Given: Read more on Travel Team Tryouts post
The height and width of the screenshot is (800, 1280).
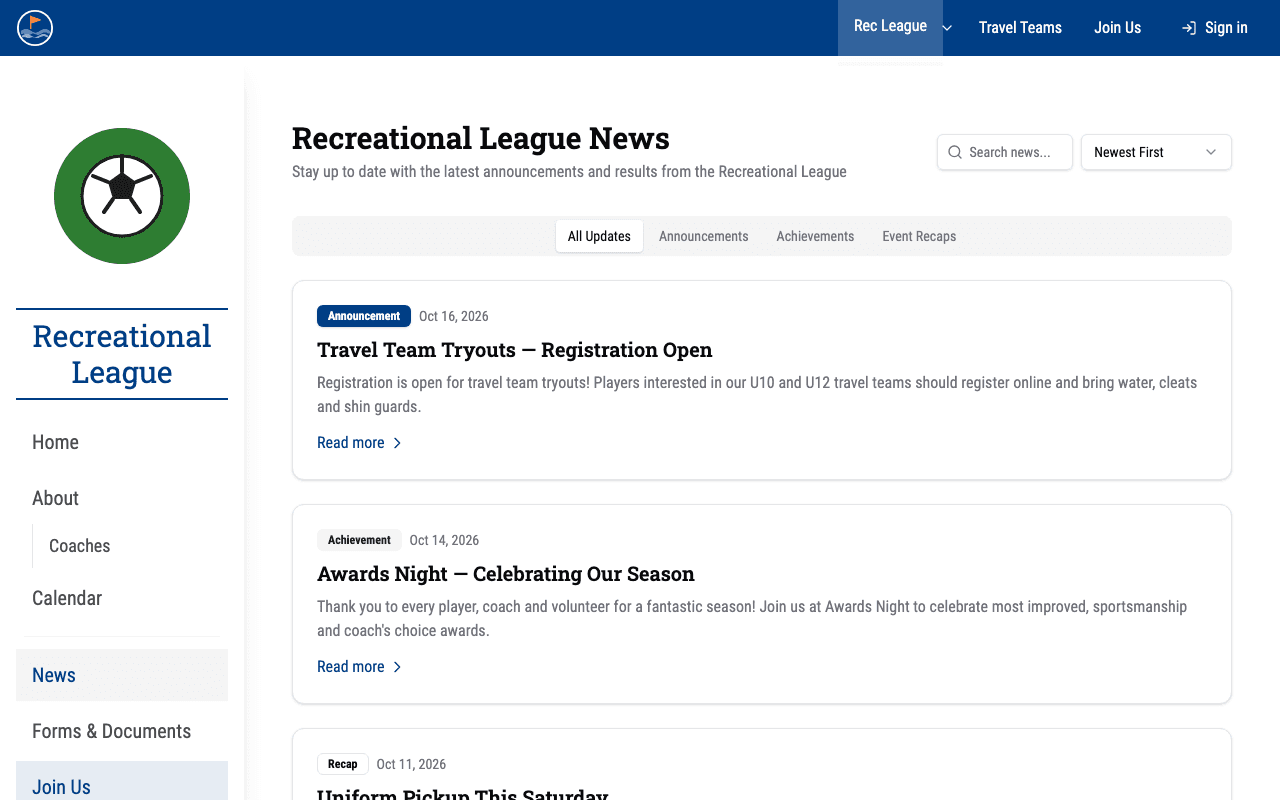Looking at the screenshot, I should coord(359,442).
